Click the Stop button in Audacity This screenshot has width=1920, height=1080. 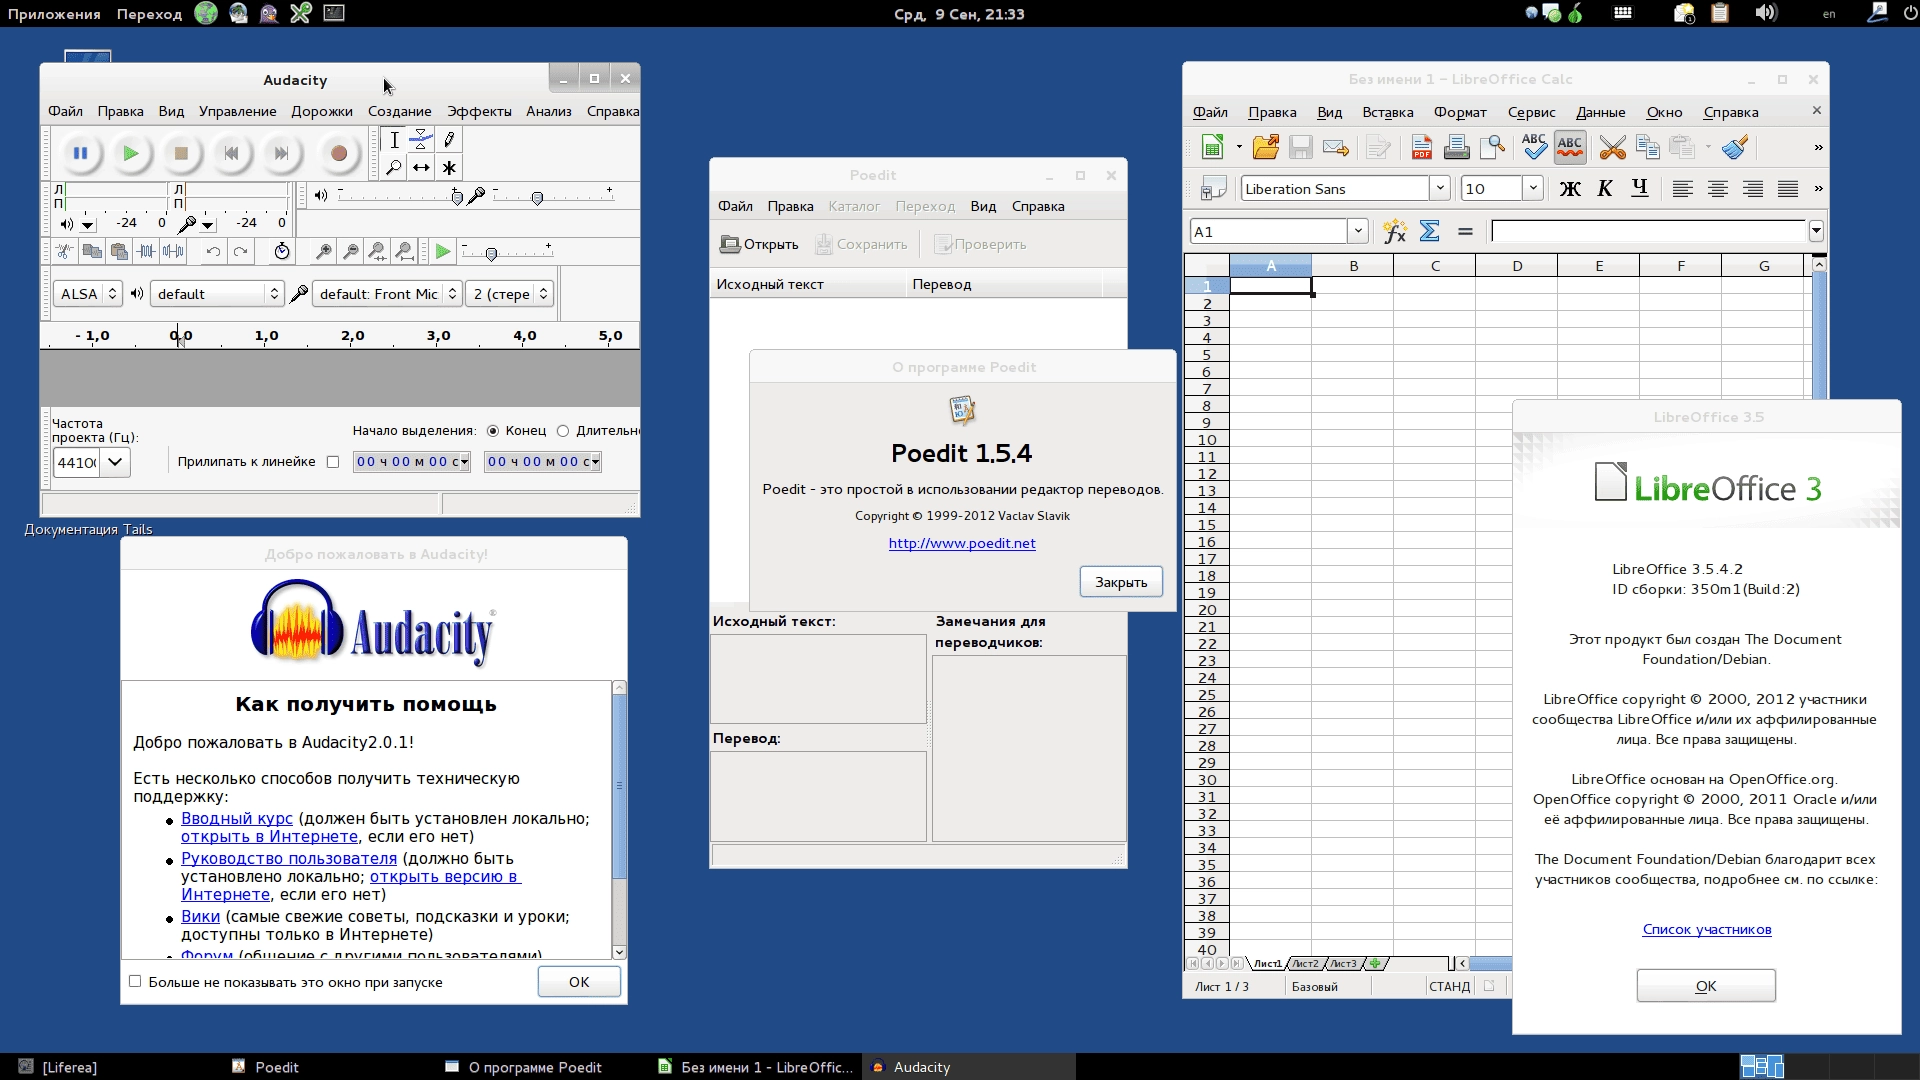pos(181,153)
